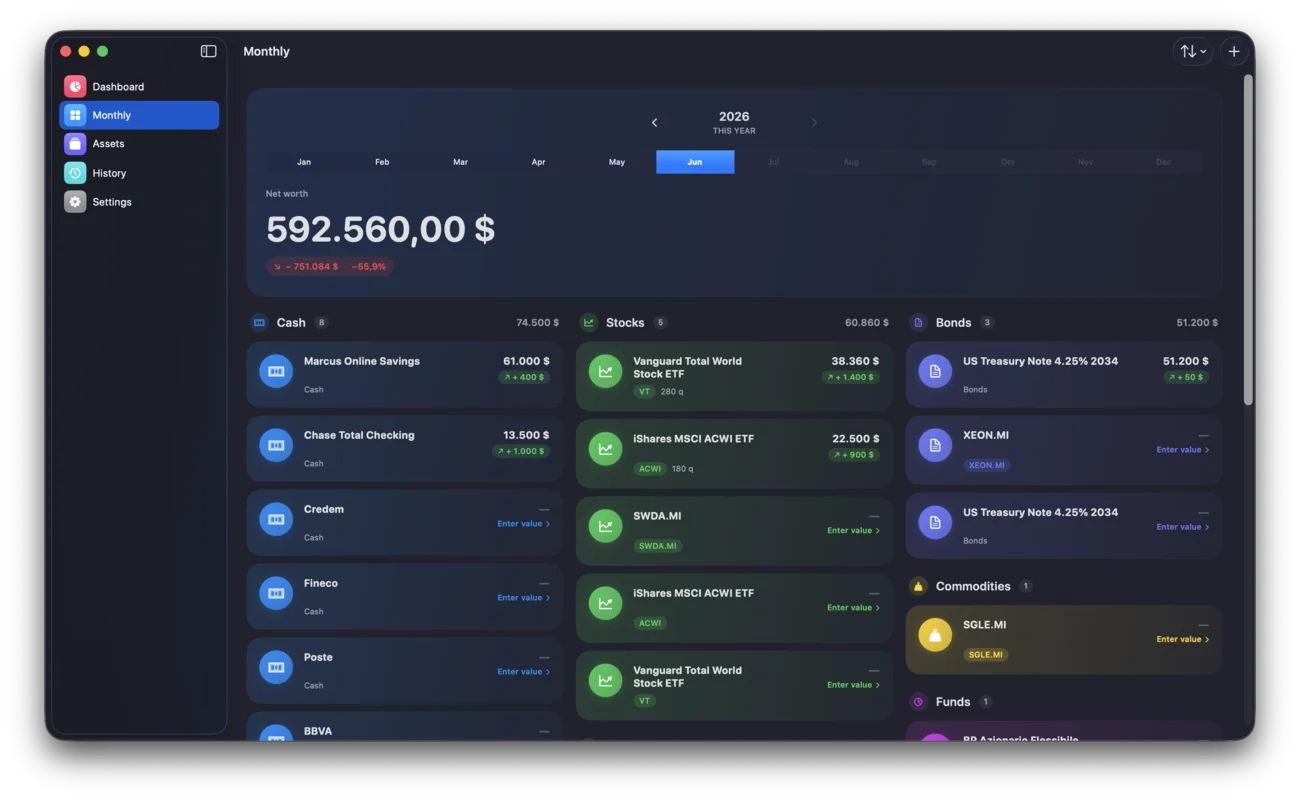Click the Bonds category icon
This screenshot has height=800, width=1300.
918,323
